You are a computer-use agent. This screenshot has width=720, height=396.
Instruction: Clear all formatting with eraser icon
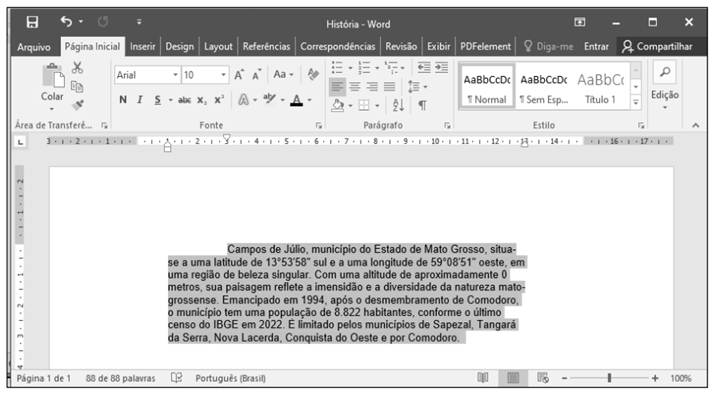tap(313, 74)
